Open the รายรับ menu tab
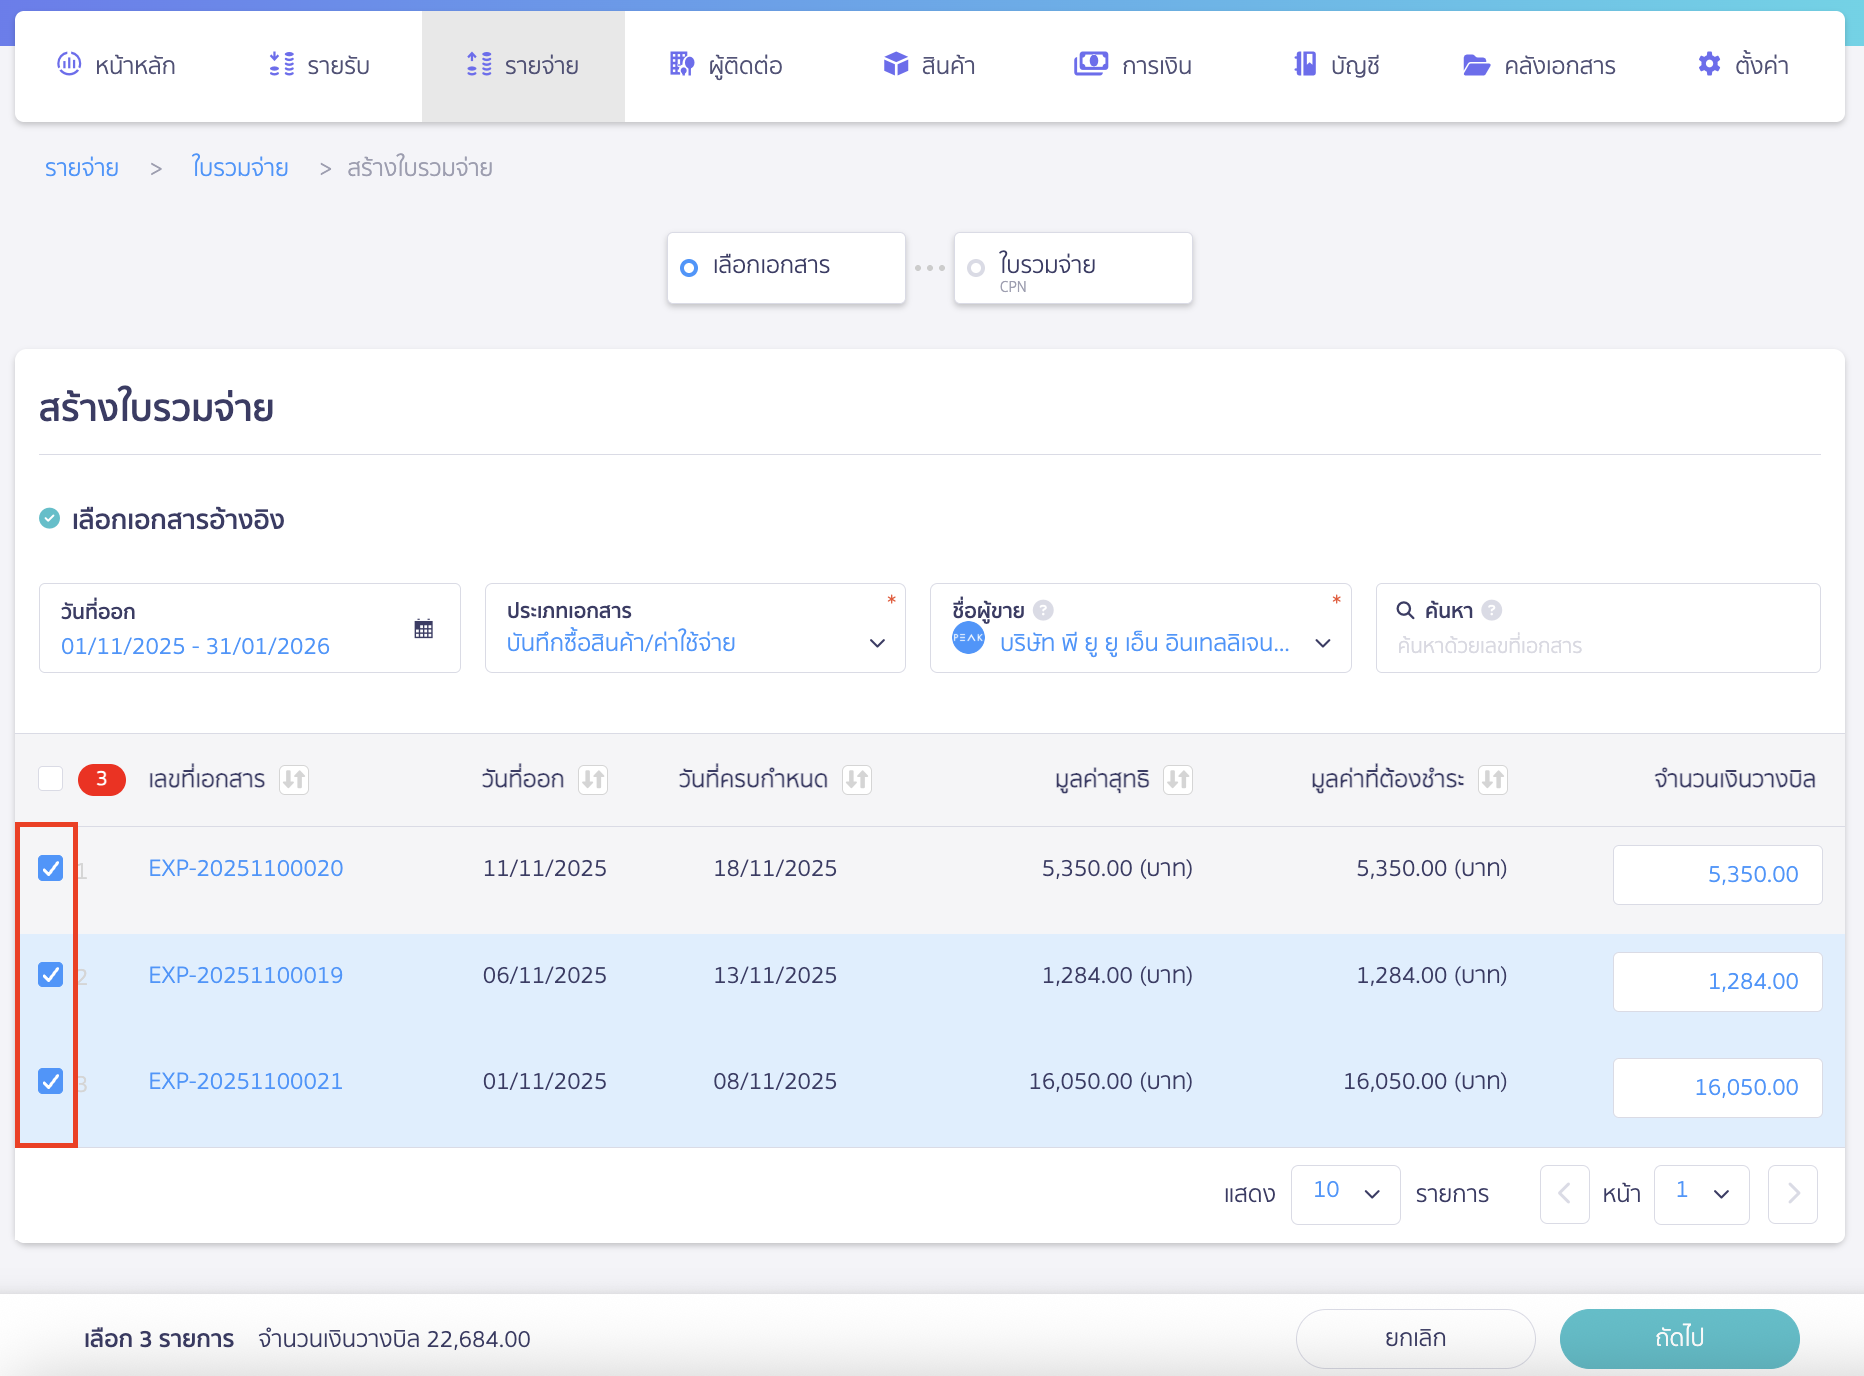 tap(320, 66)
